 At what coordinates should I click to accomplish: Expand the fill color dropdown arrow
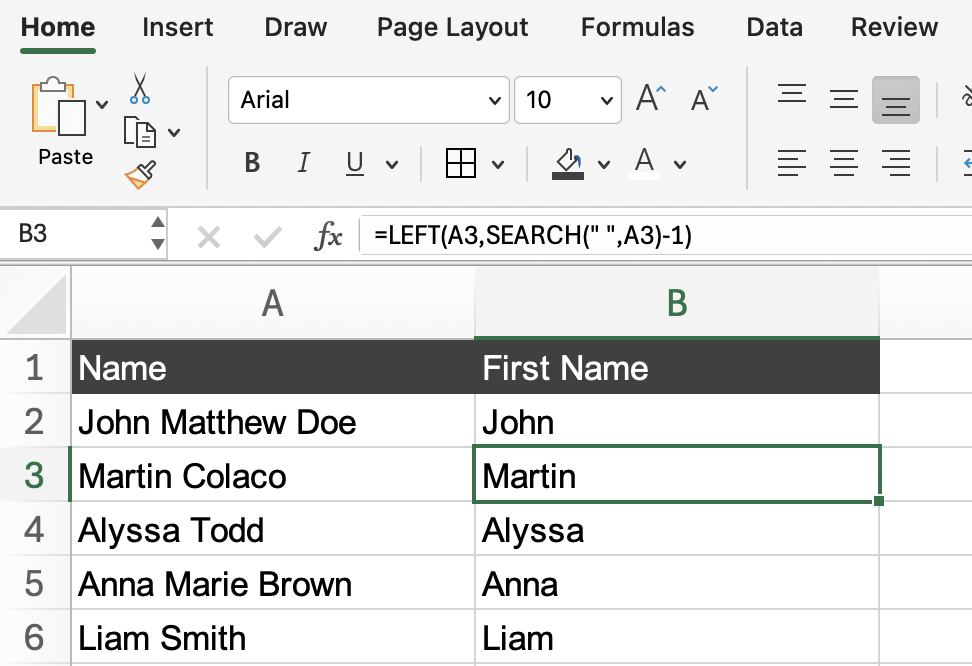tap(603, 164)
